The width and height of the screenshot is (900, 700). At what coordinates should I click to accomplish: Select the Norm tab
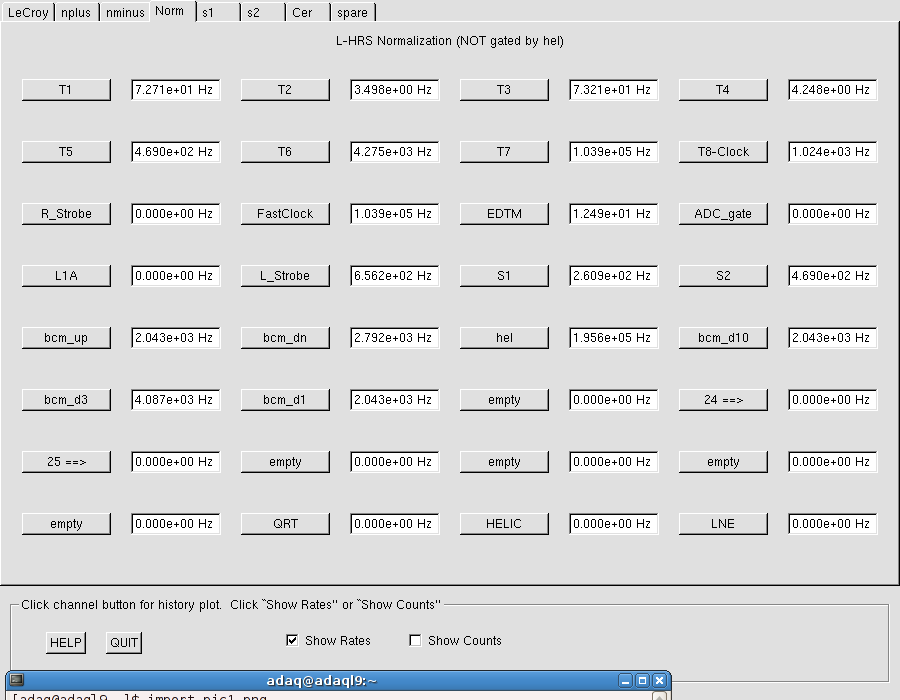[170, 11]
